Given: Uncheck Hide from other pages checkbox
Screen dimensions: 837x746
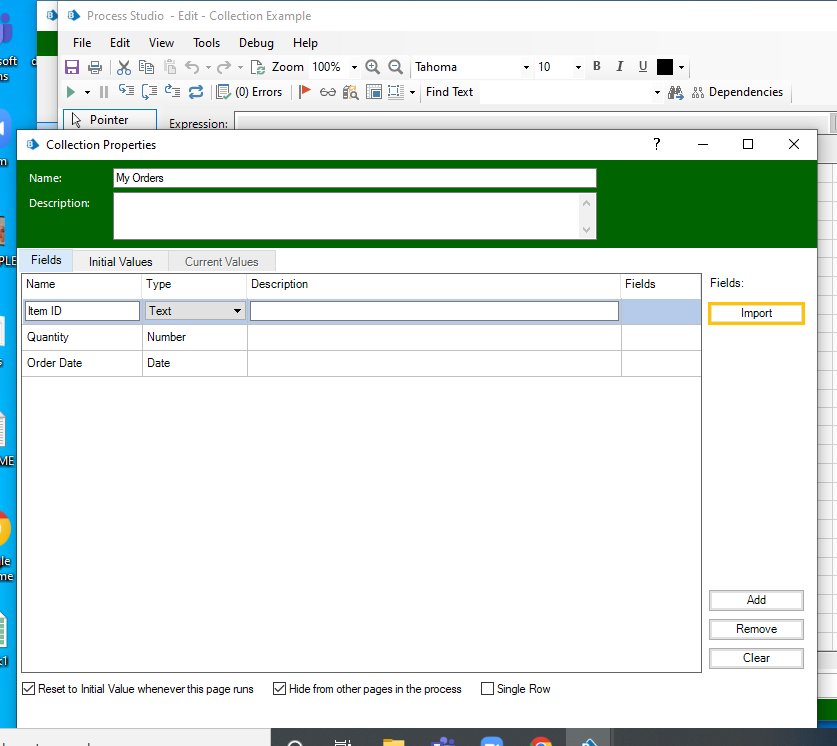Looking at the screenshot, I should tap(280, 689).
